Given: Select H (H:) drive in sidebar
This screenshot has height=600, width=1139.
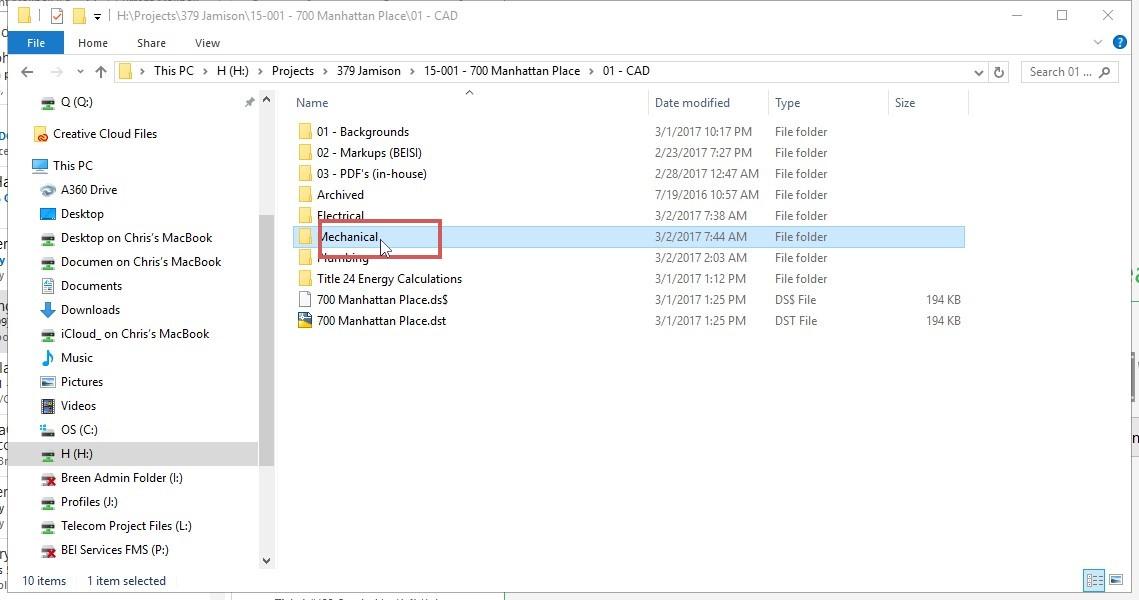Looking at the screenshot, I should pos(76,454).
